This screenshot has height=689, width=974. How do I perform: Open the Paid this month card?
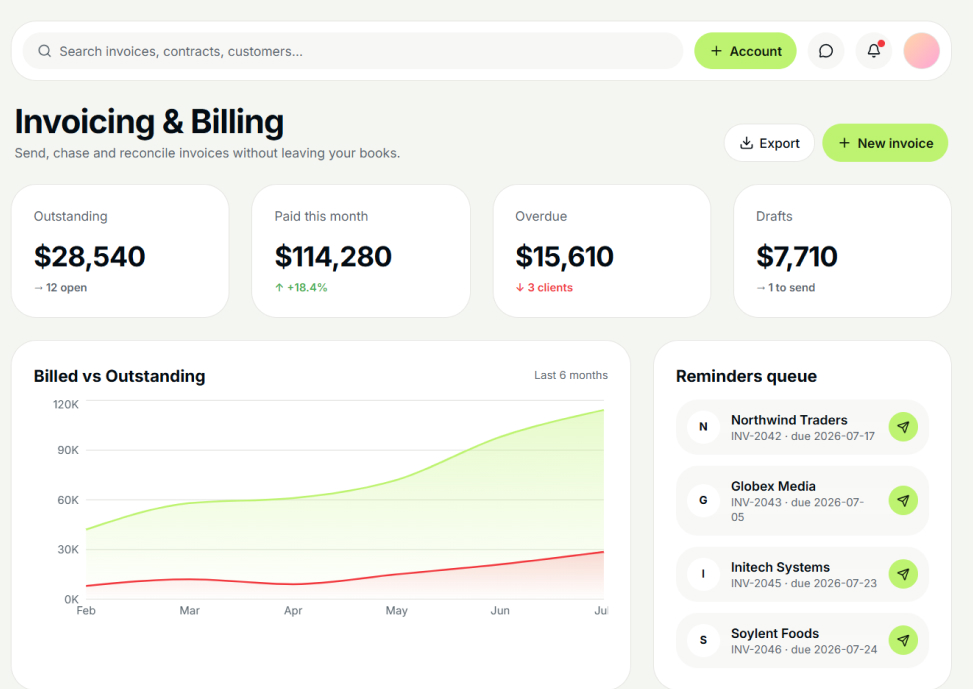pyautogui.click(x=361, y=251)
